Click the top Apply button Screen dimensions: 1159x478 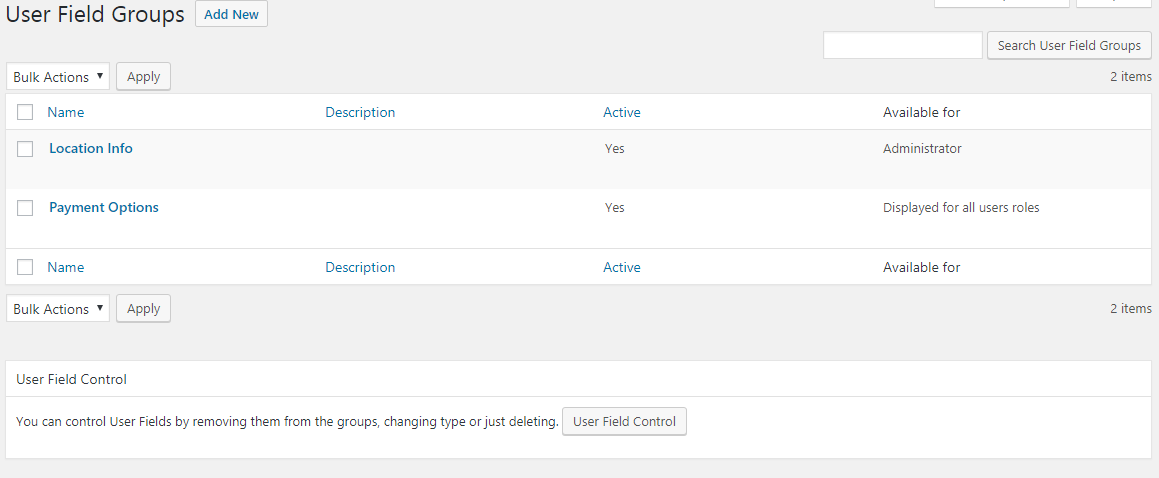143,77
